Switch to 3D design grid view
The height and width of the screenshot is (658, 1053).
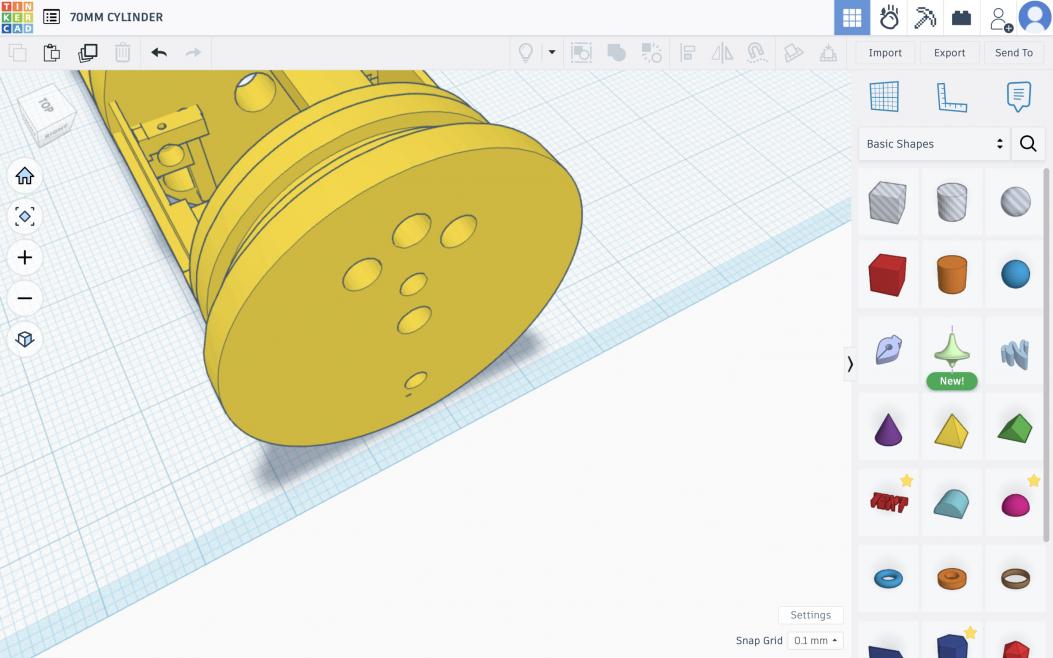[x=852, y=18]
